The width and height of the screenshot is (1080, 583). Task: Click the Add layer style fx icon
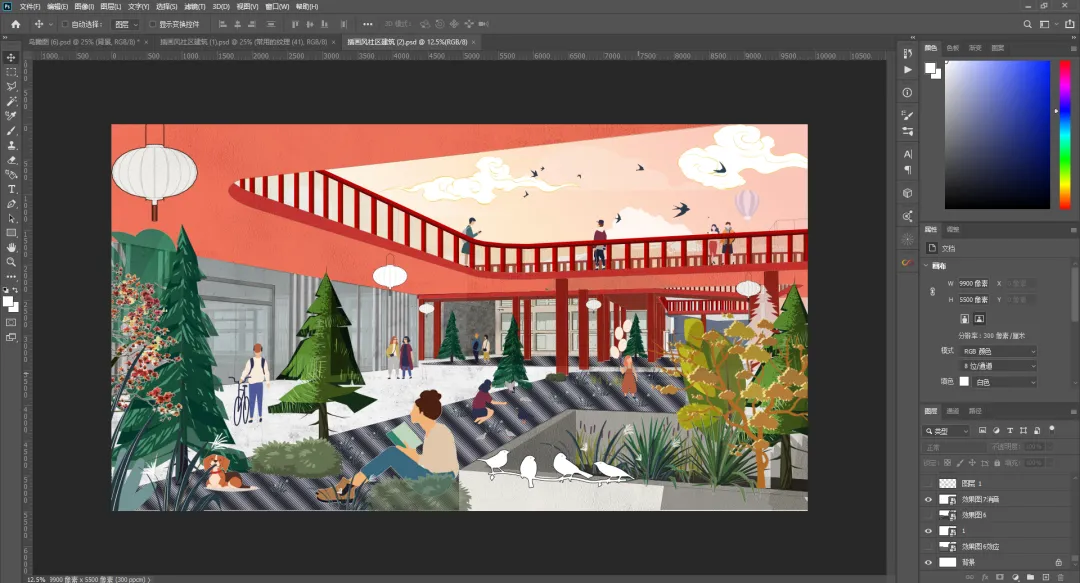[985, 577]
